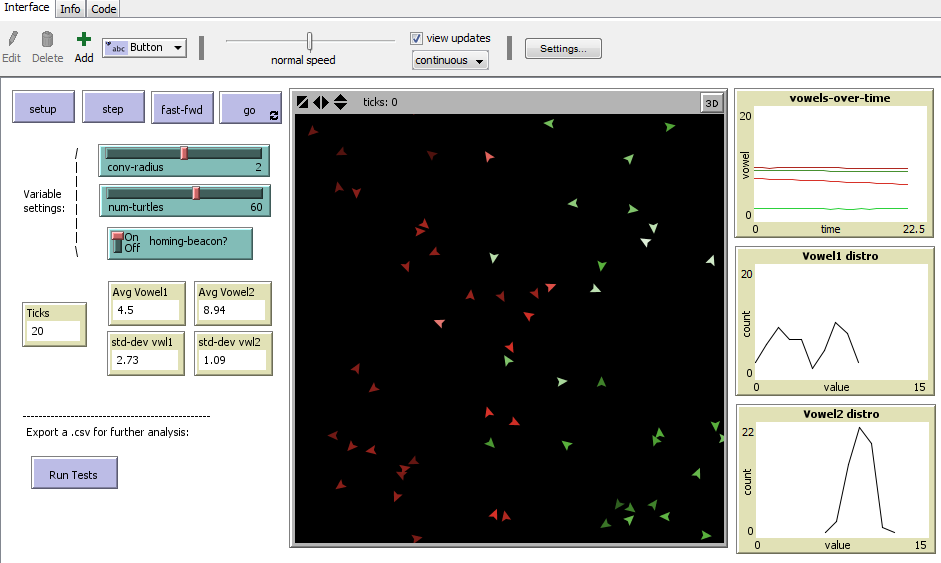Click the conv-radius slider handle
This screenshot has width=941, height=563.
tap(184, 152)
